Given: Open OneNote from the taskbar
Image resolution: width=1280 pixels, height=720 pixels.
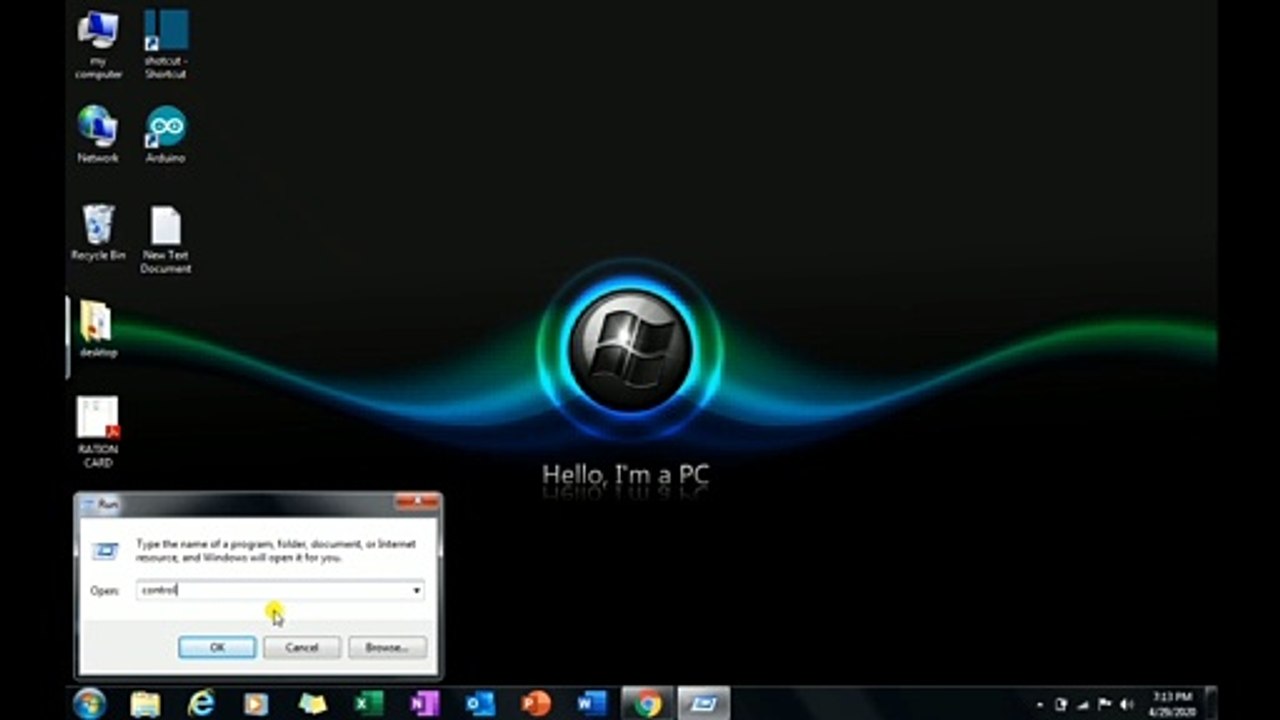Looking at the screenshot, I should click(x=425, y=703).
